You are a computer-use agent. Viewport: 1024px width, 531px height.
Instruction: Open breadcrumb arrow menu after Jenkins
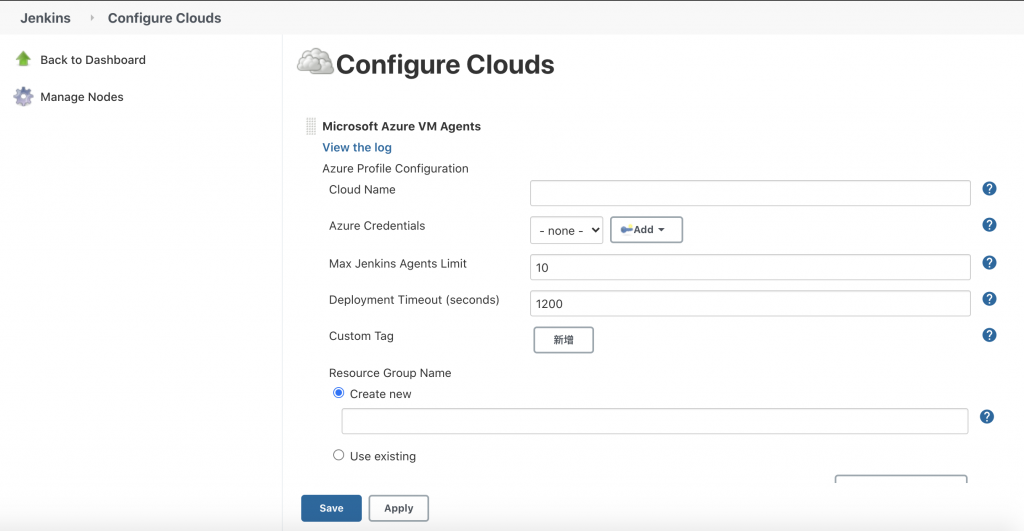[92, 18]
